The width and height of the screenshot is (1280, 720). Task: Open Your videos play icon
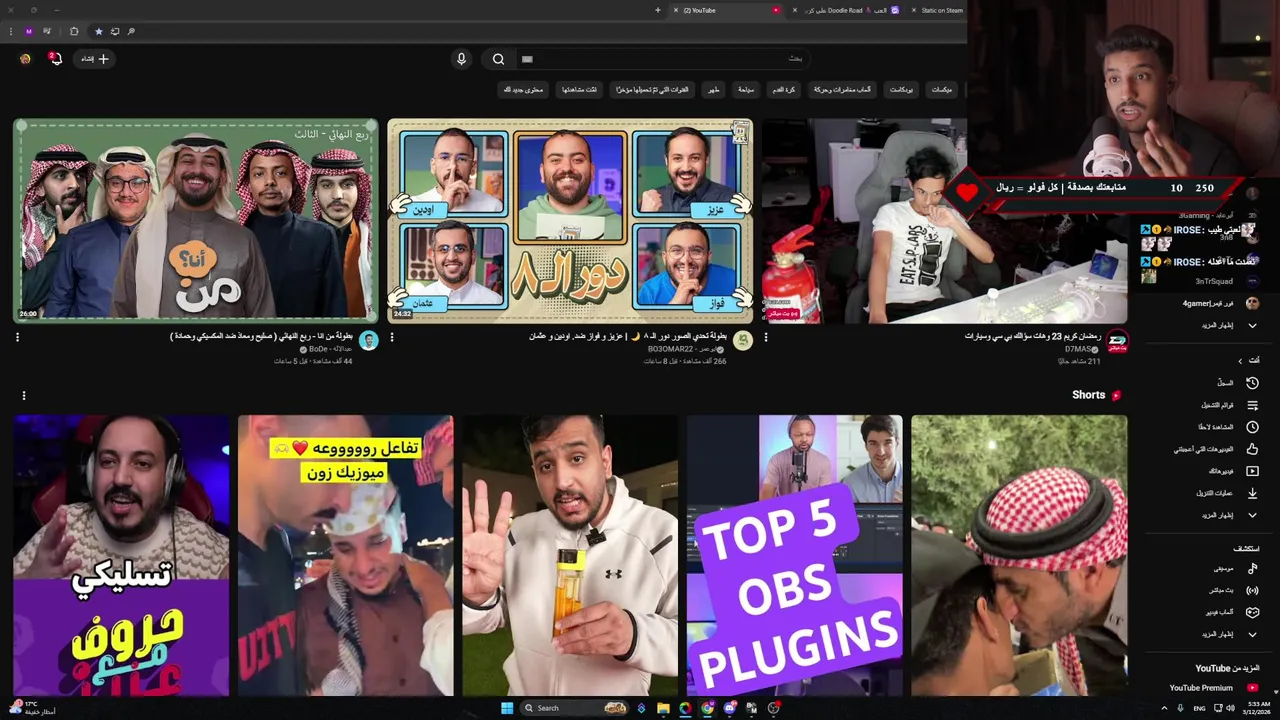(x=1252, y=471)
